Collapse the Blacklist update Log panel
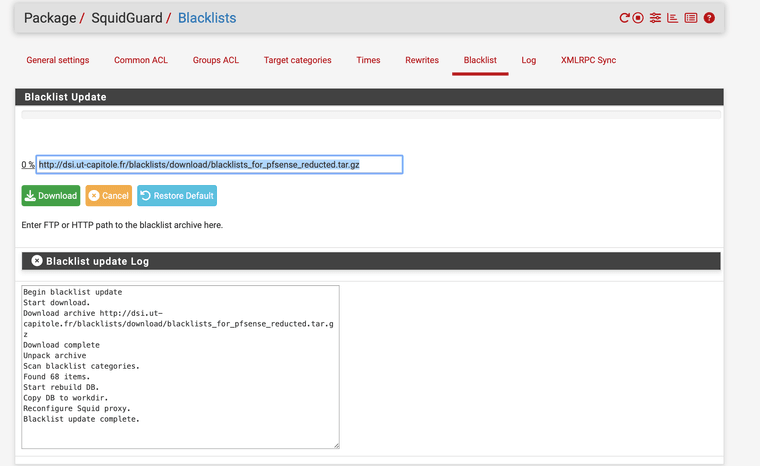This screenshot has height=466, width=760. coord(37,261)
